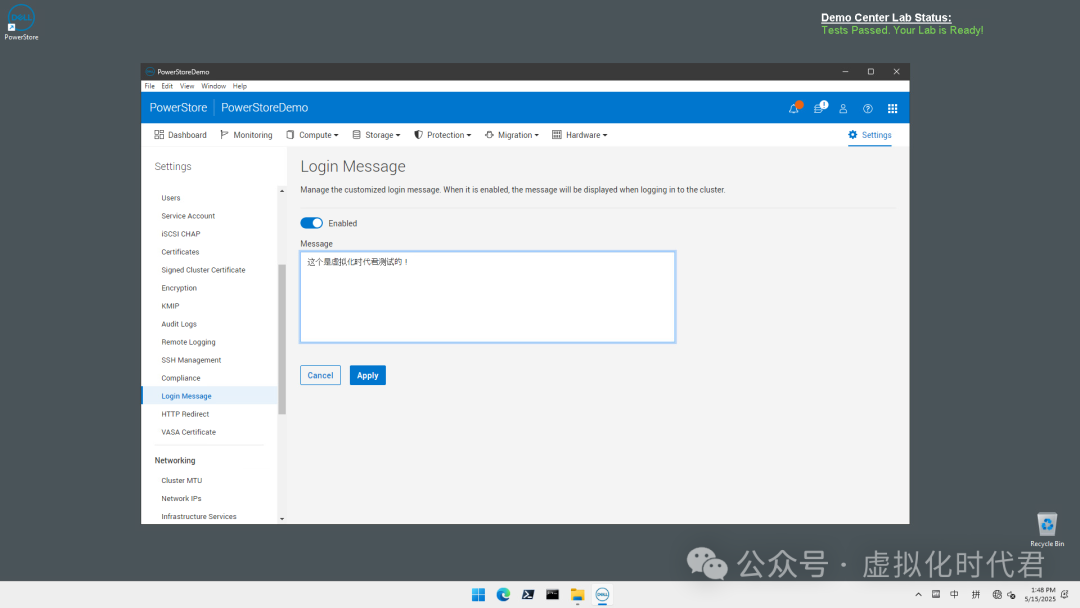The height and width of the screenshot is (608, 1080).
Task: Open the Windows Start menu
Action: tap(478, 595)
